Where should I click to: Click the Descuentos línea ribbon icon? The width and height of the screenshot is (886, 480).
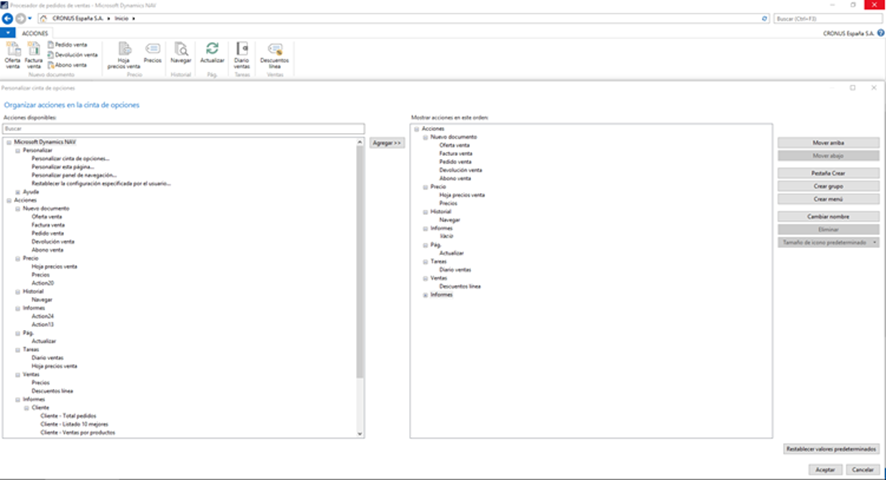pos(275,55)
